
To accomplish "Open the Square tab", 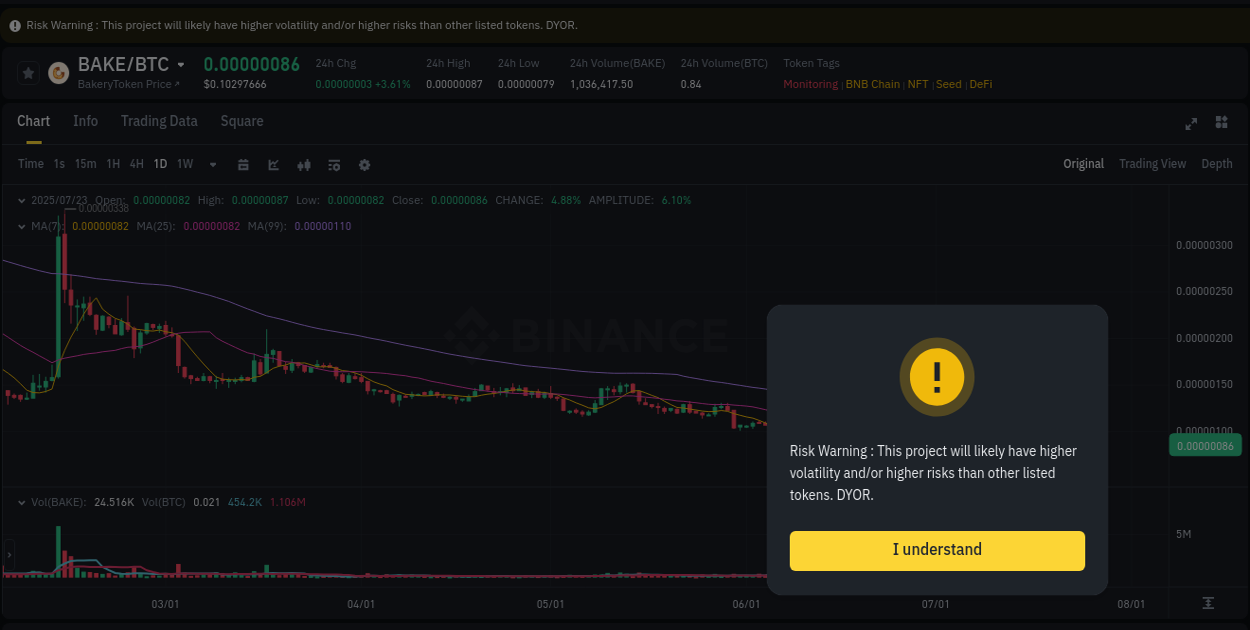I will (x=241, y=121).
